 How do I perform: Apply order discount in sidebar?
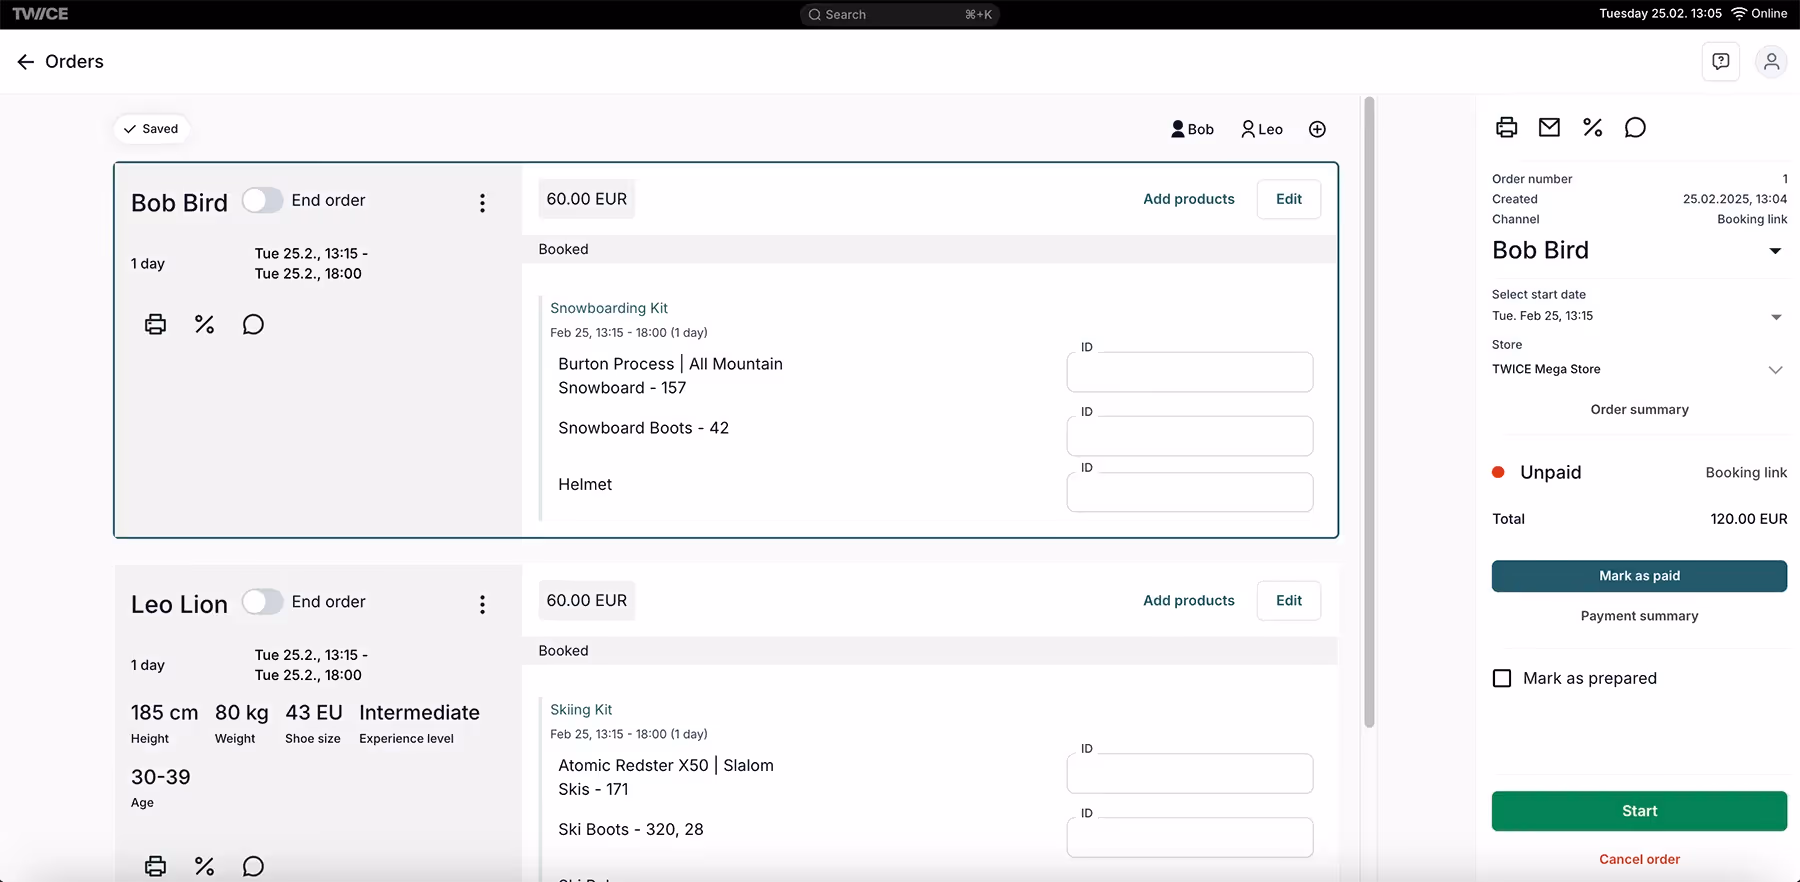tap(1592, 127)
